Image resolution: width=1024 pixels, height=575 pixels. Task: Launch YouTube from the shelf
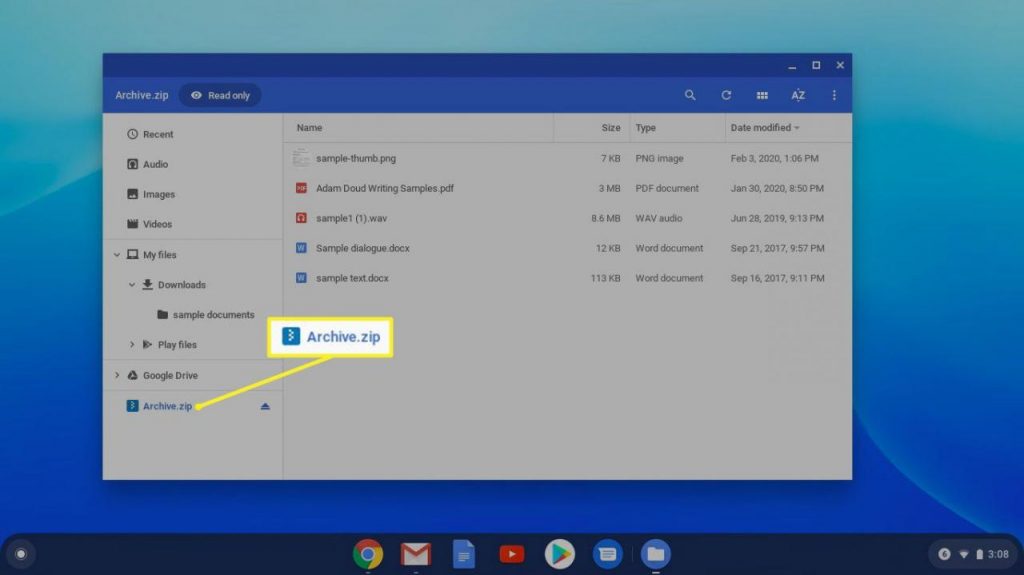coord(512,554)
